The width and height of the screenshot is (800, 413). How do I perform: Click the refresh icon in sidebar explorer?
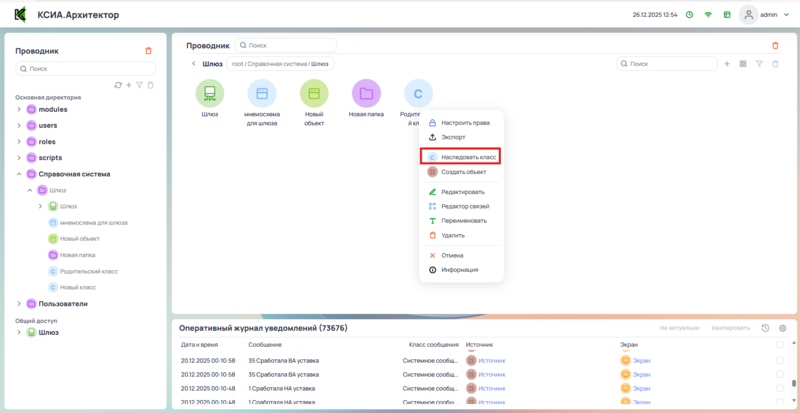(118, 85)
